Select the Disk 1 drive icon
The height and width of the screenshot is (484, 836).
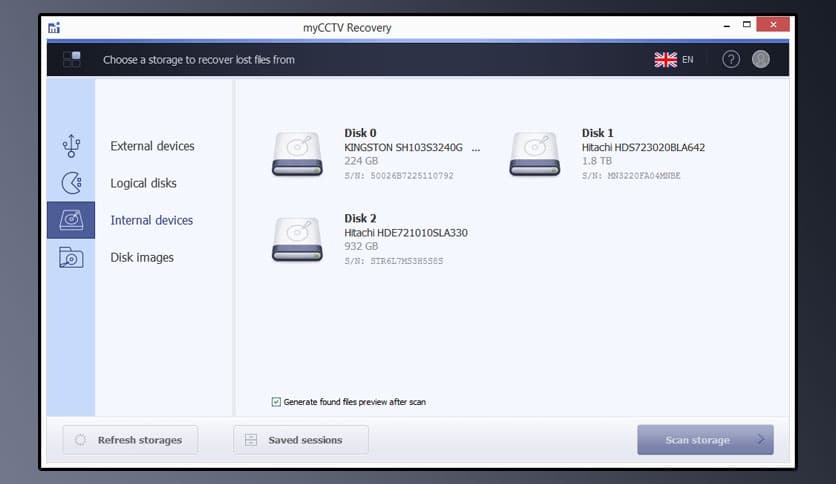tap(535, 154)
